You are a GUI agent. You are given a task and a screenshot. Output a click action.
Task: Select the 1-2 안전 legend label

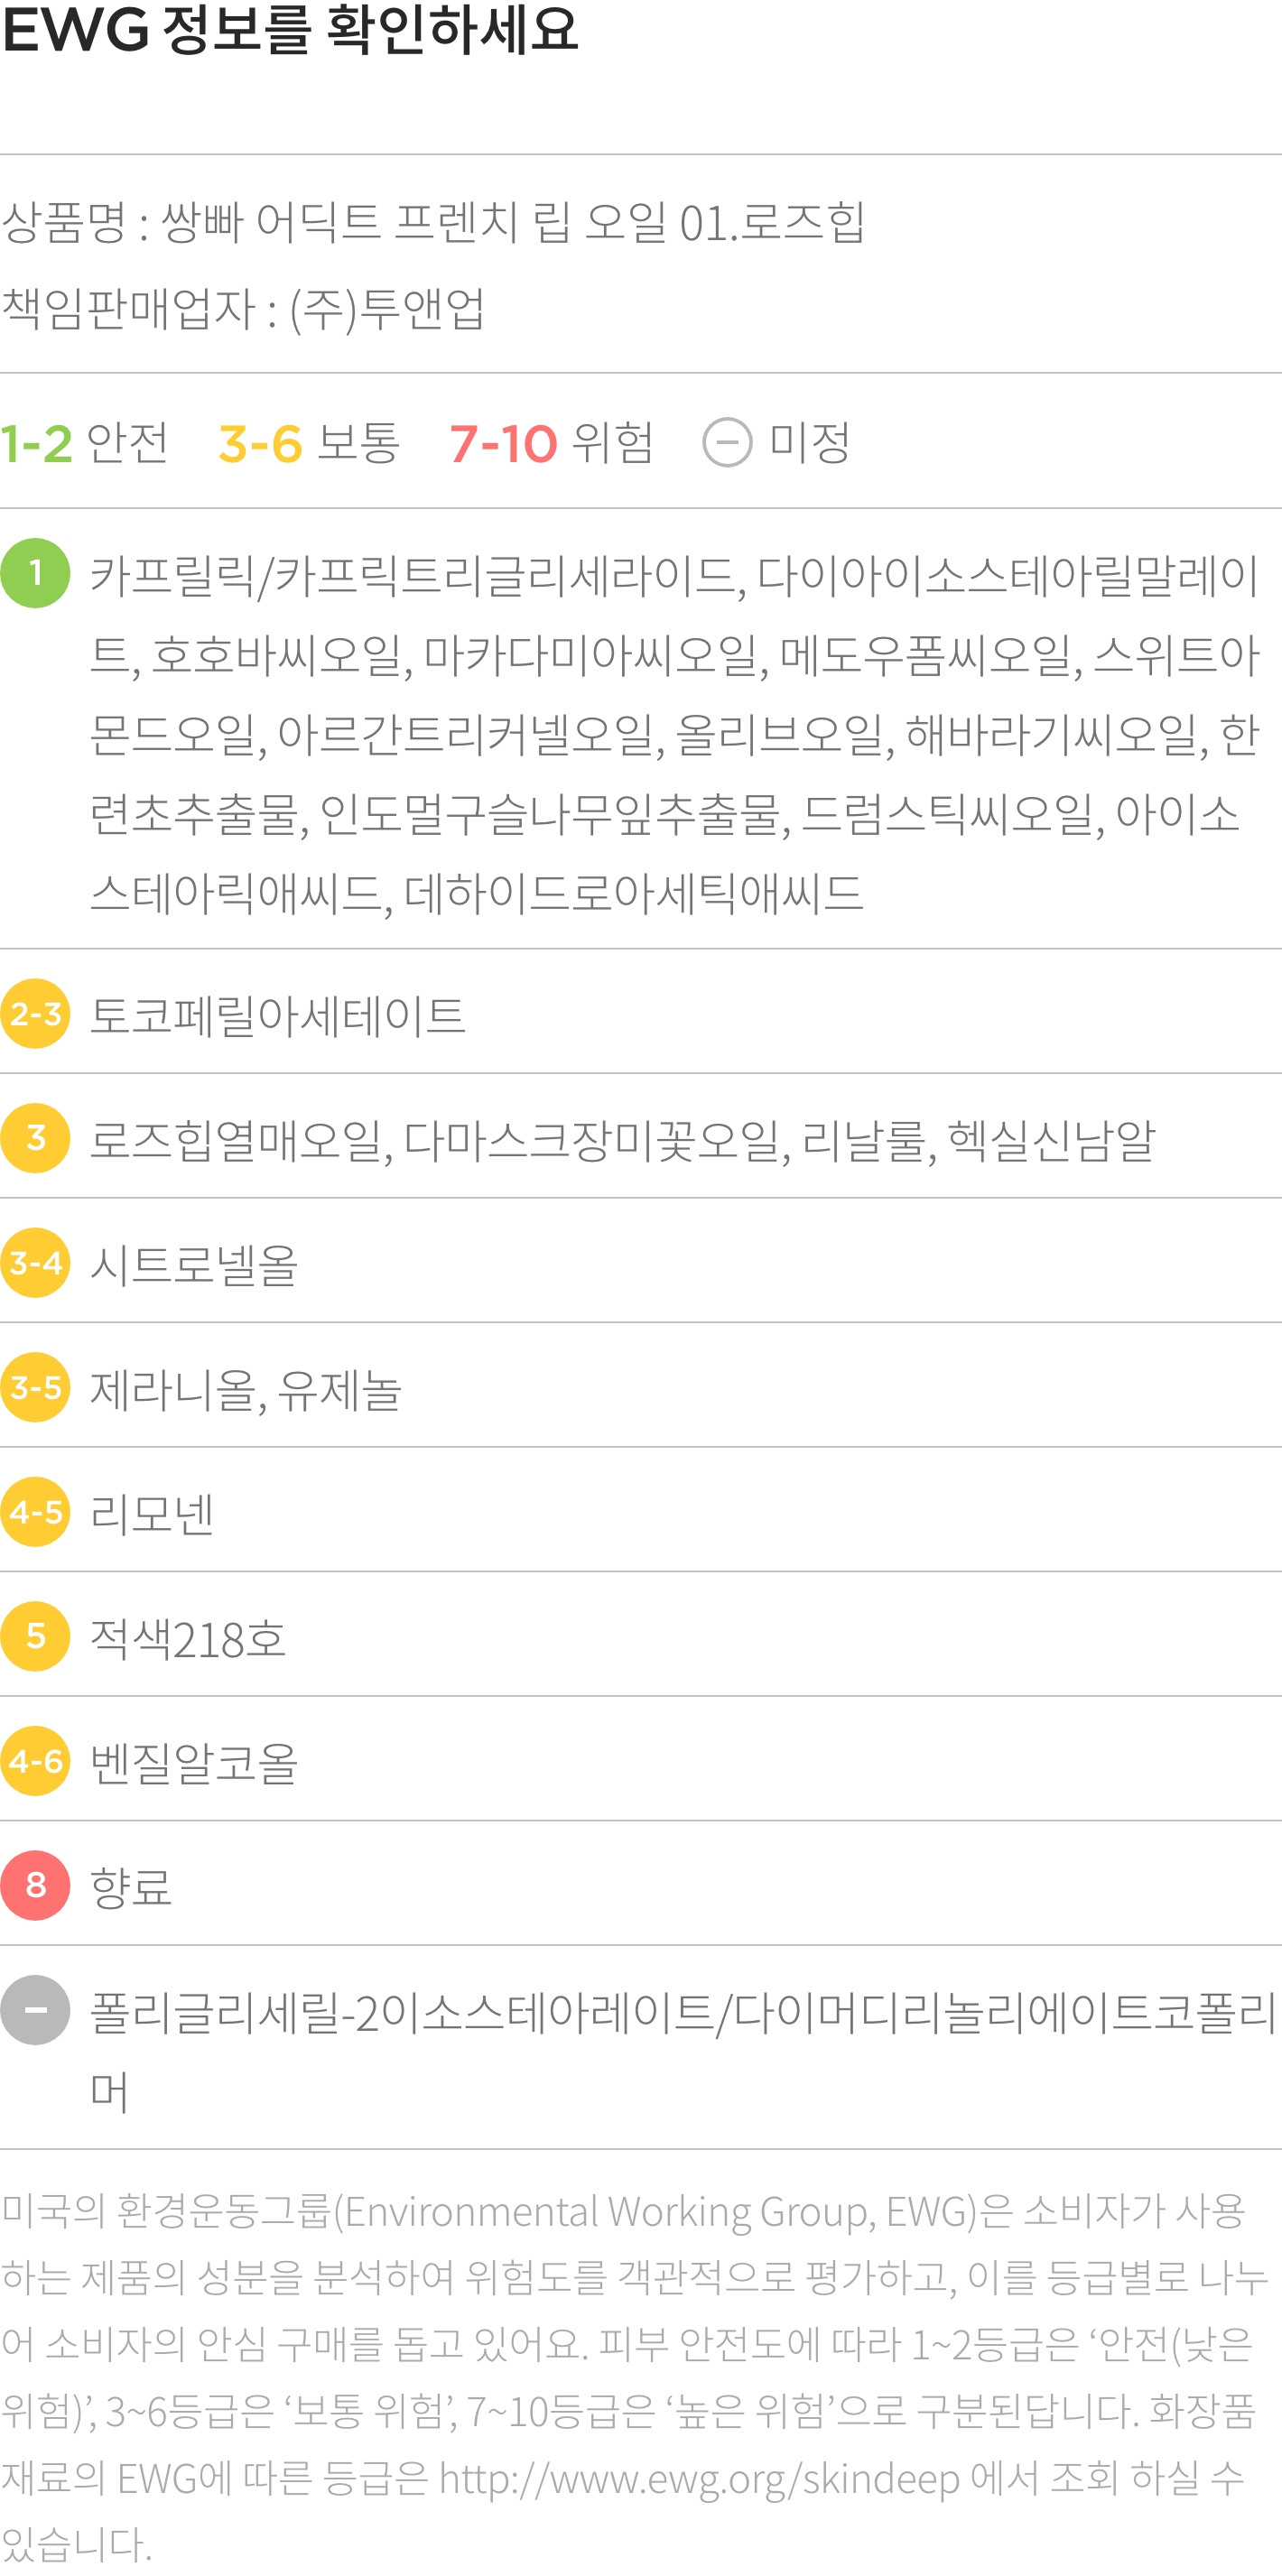pos(85,443)
